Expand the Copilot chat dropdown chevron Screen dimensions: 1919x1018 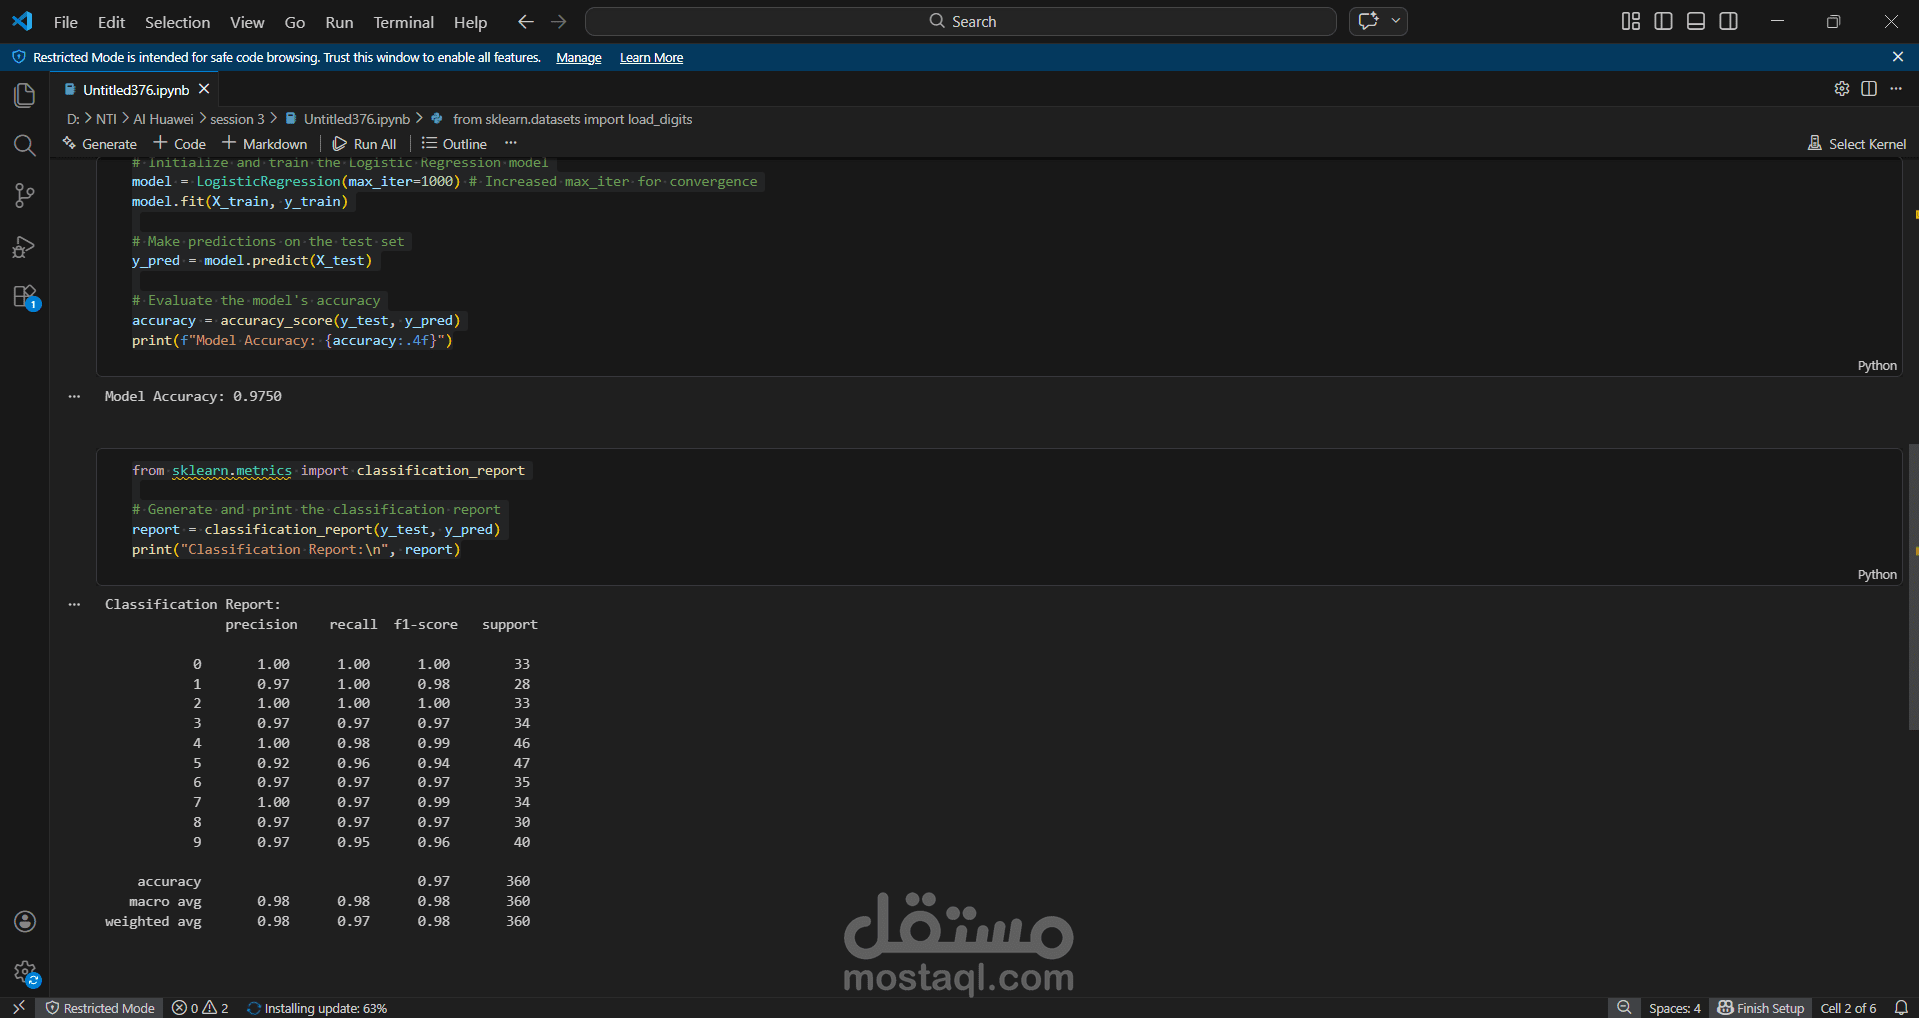tap(1396, 21)
